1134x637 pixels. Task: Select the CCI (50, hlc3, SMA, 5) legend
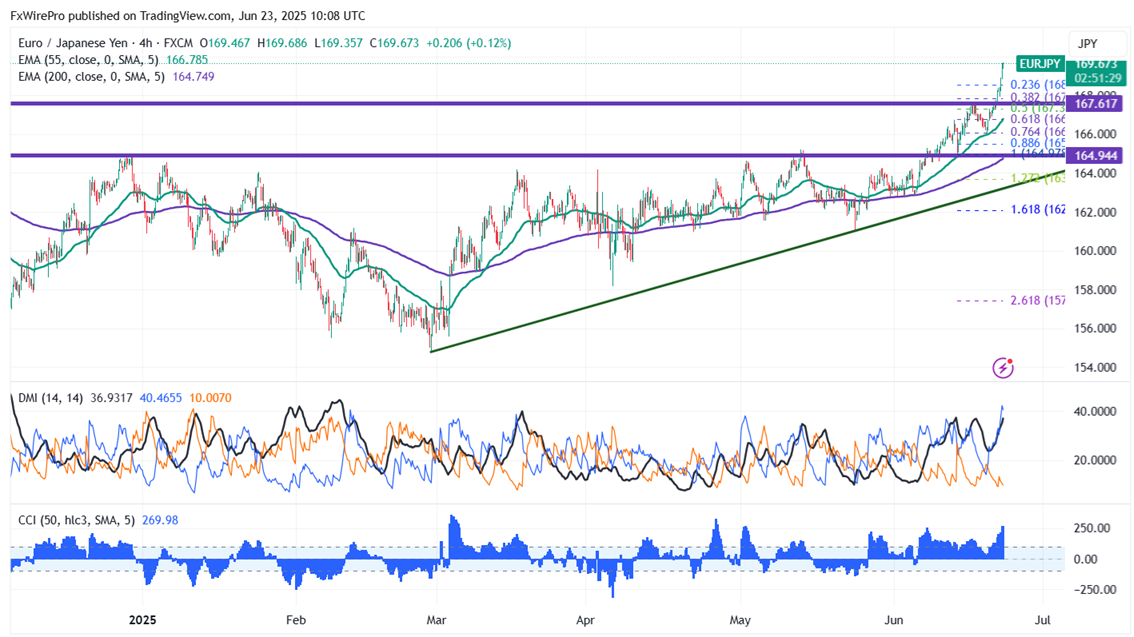pyautogui.click(x=77, y=520)
